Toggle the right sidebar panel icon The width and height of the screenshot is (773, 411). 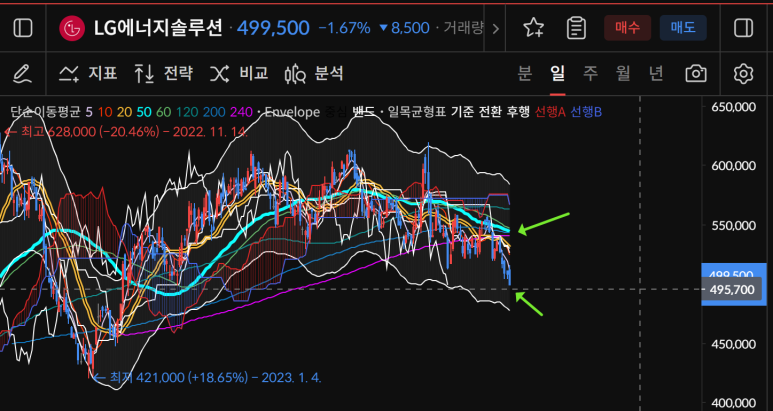[743, 28]
